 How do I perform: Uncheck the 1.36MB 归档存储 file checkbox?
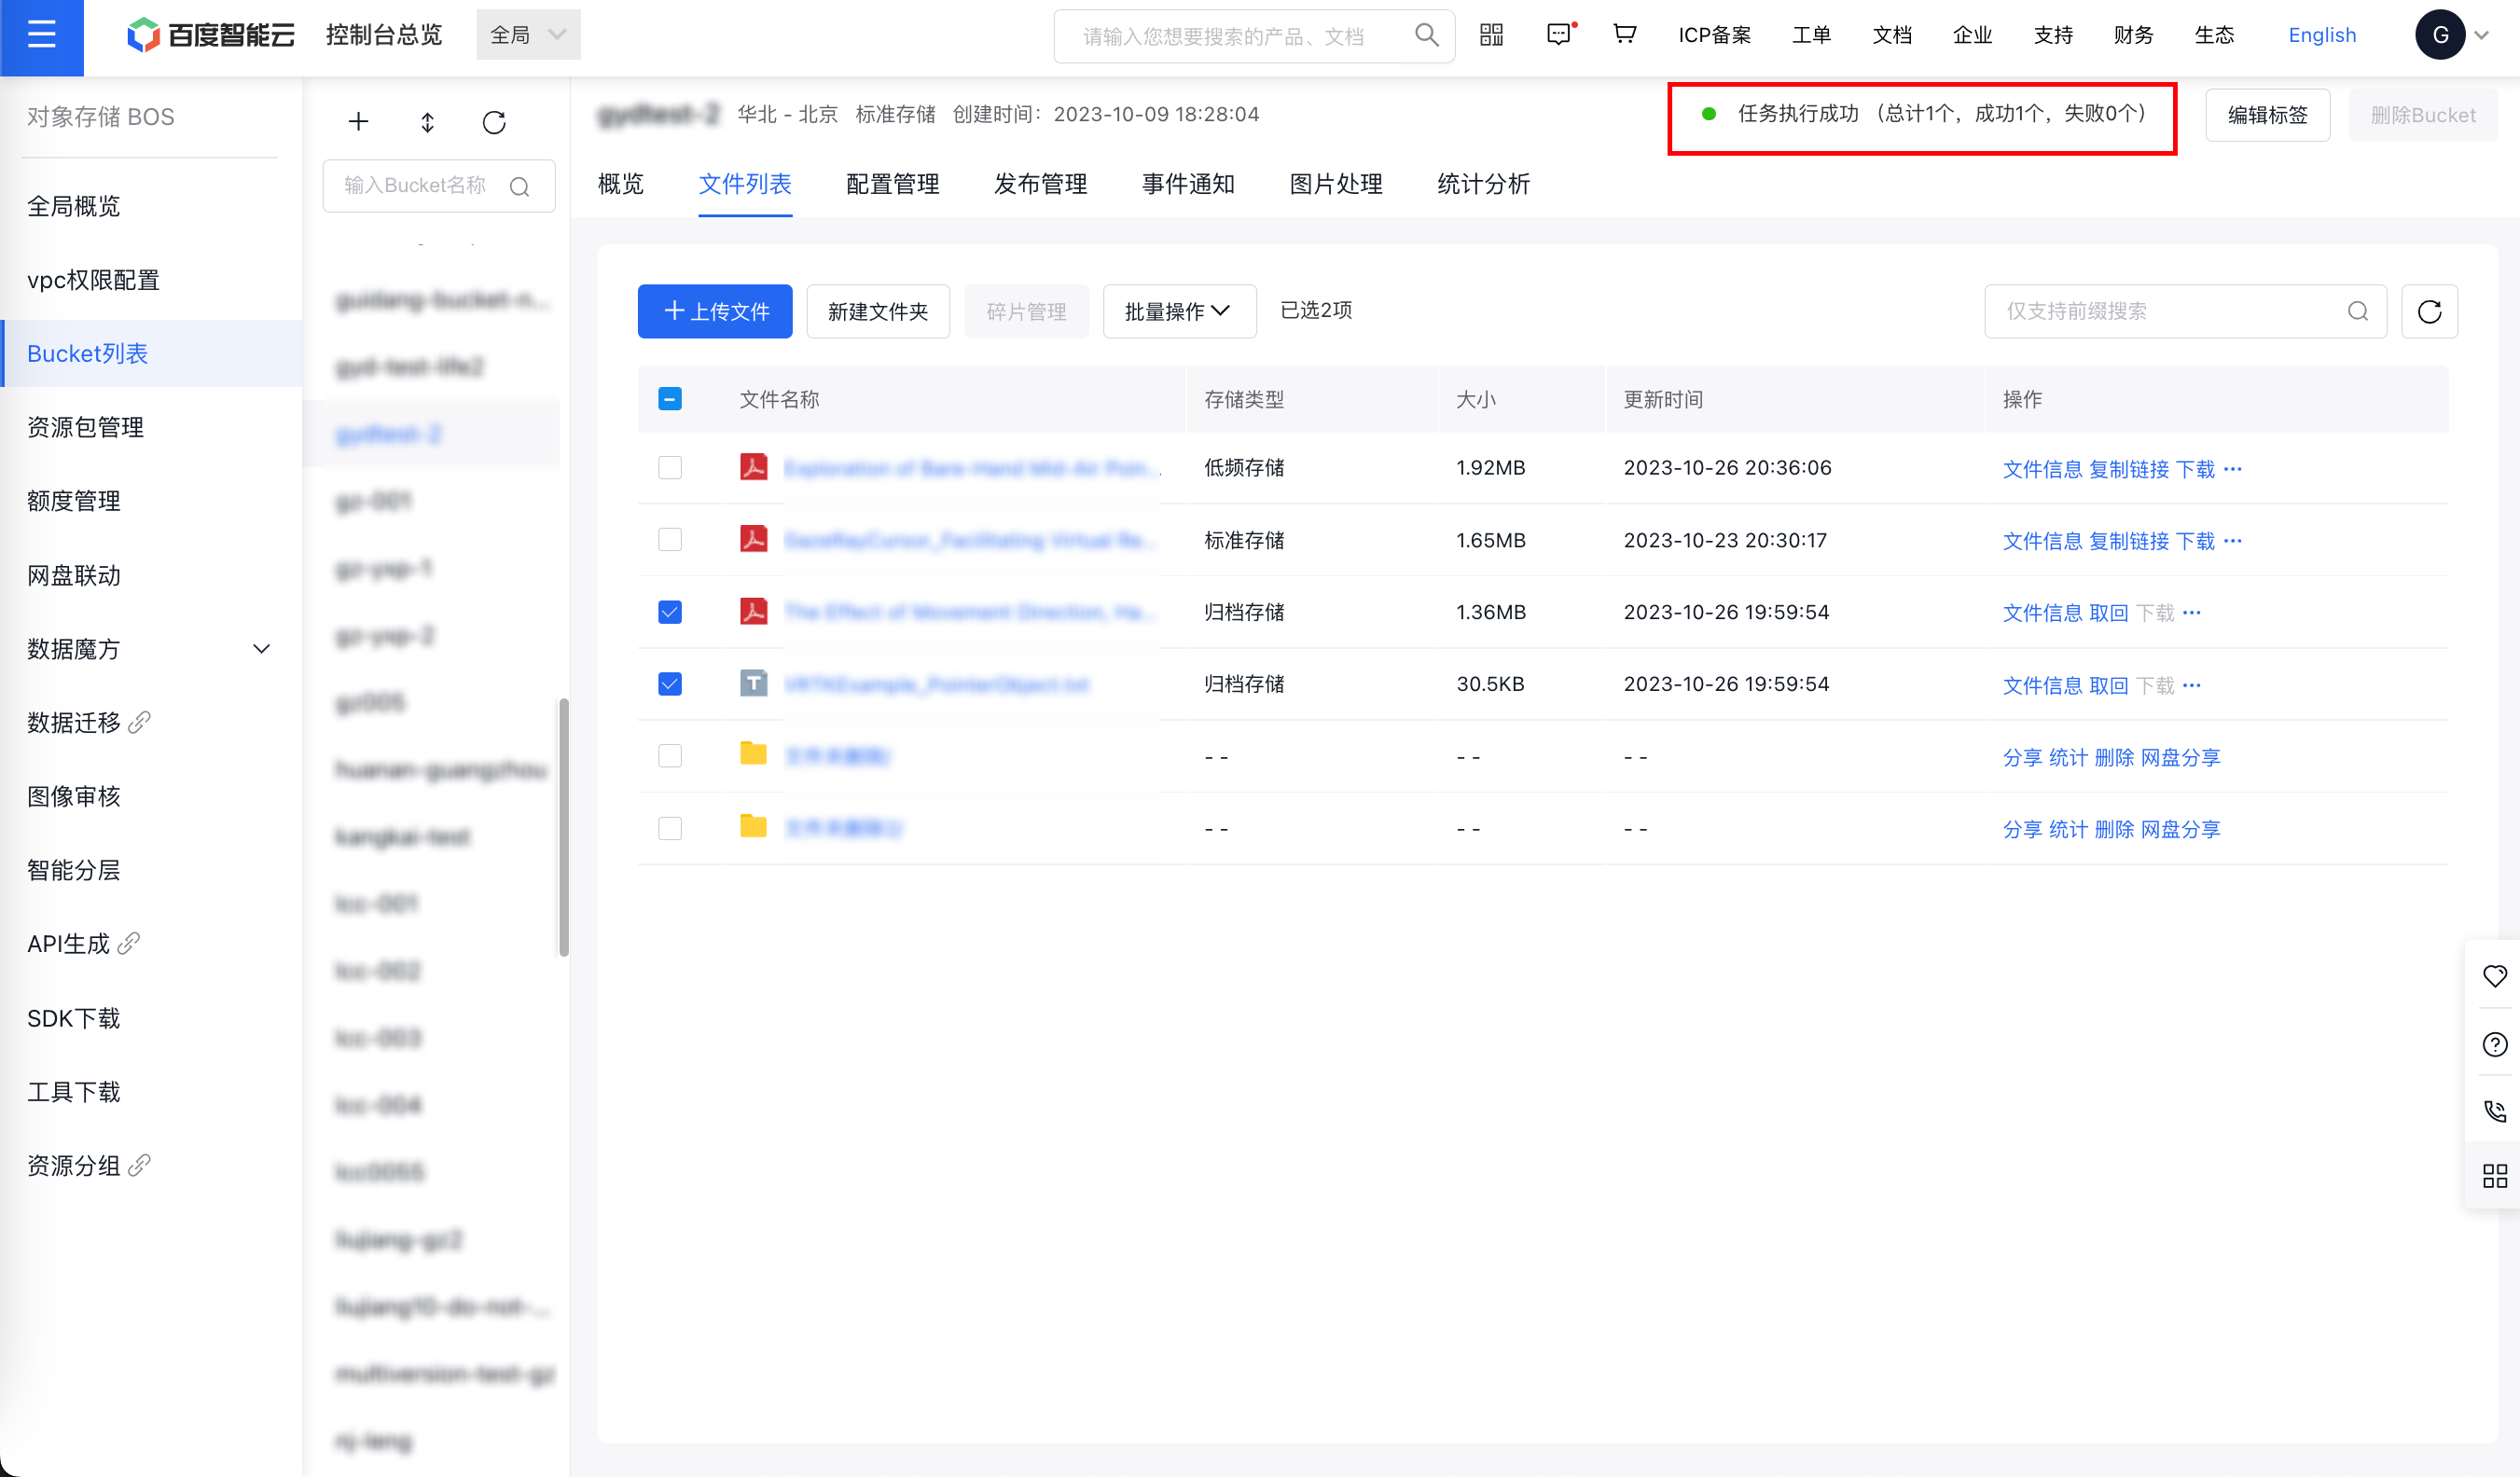point(670,611)
